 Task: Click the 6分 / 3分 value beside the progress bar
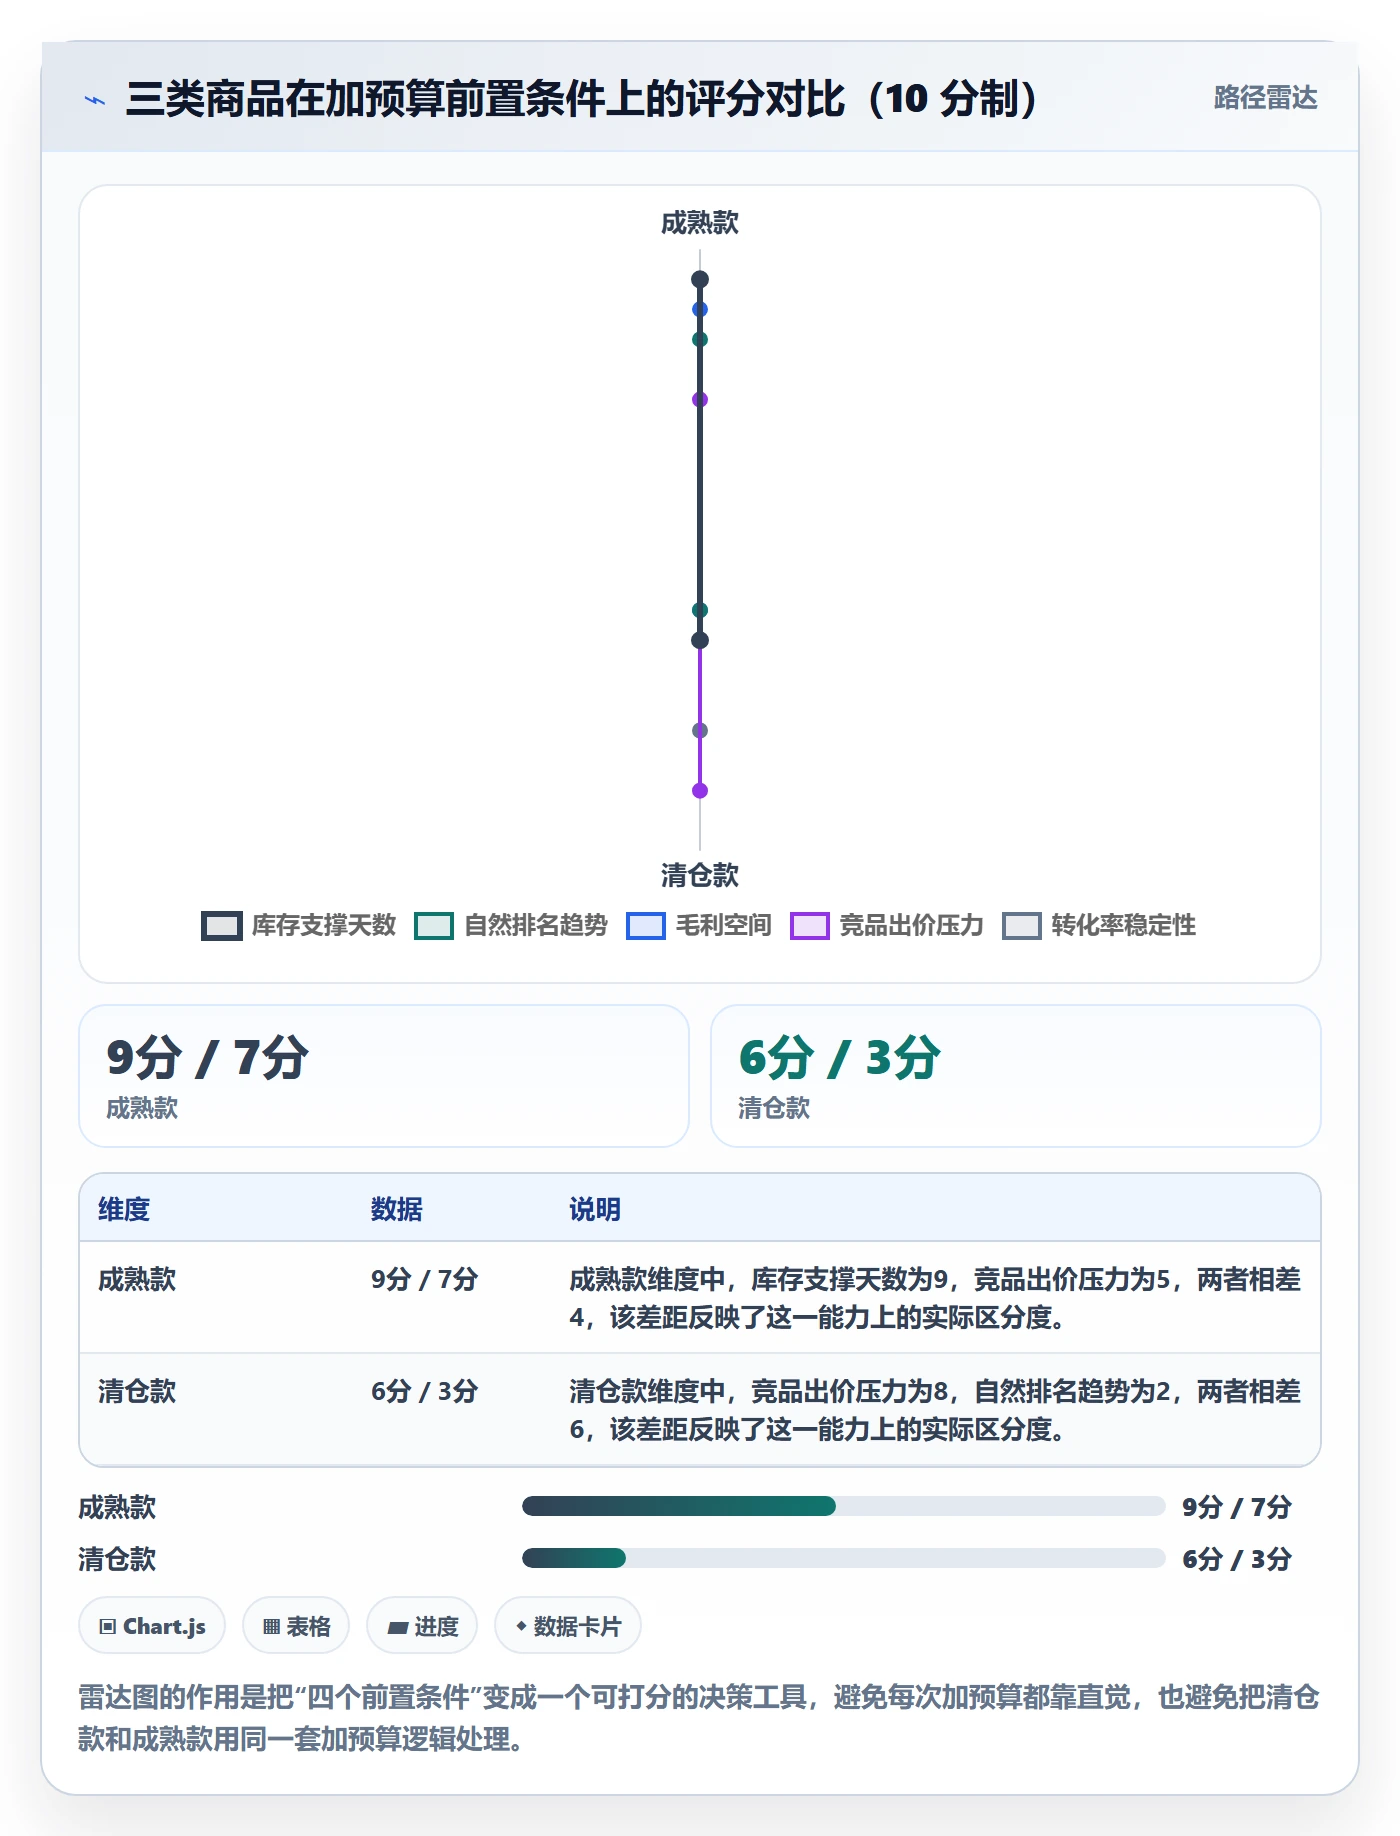coord(1237,1559)
